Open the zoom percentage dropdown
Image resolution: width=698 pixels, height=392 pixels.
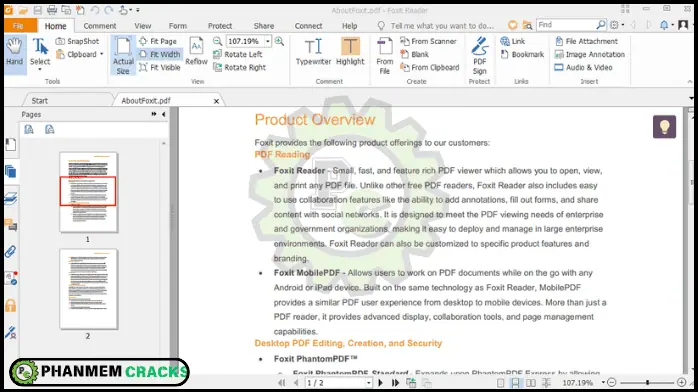tap(268, 41)
